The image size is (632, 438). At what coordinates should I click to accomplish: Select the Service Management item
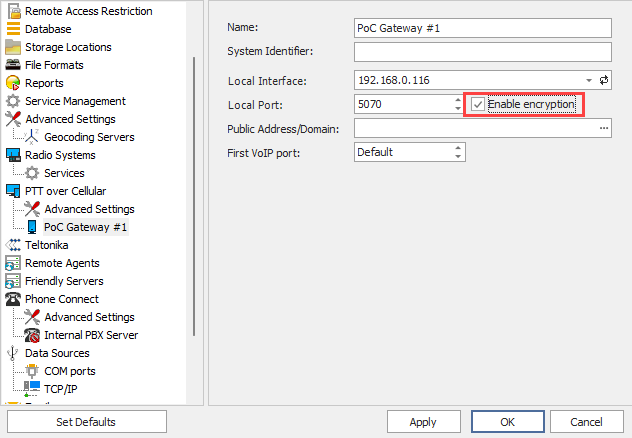pos(75,101)
